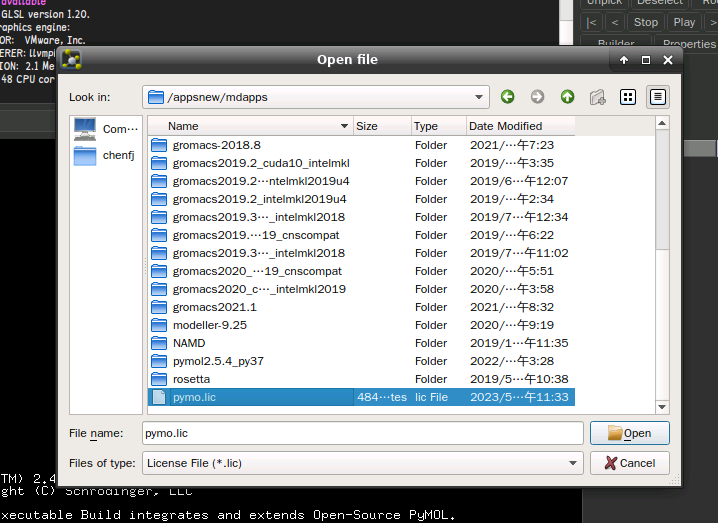Select the gromacs2021.1 folder icon

159,307
